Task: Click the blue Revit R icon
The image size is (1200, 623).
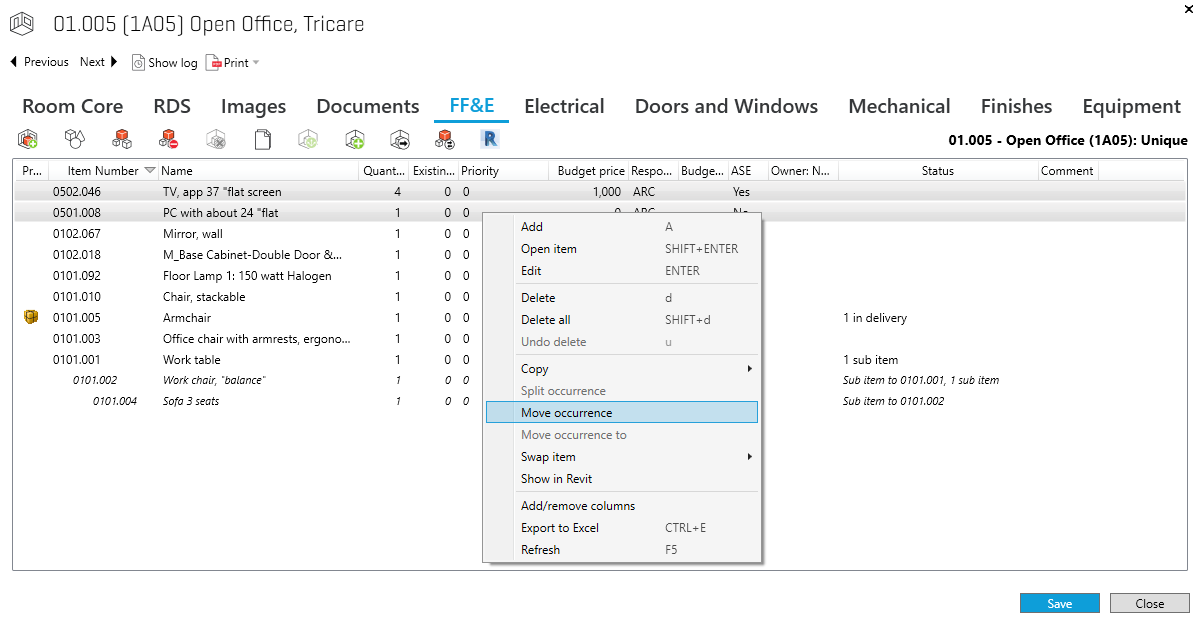Action: pos(490,139)
